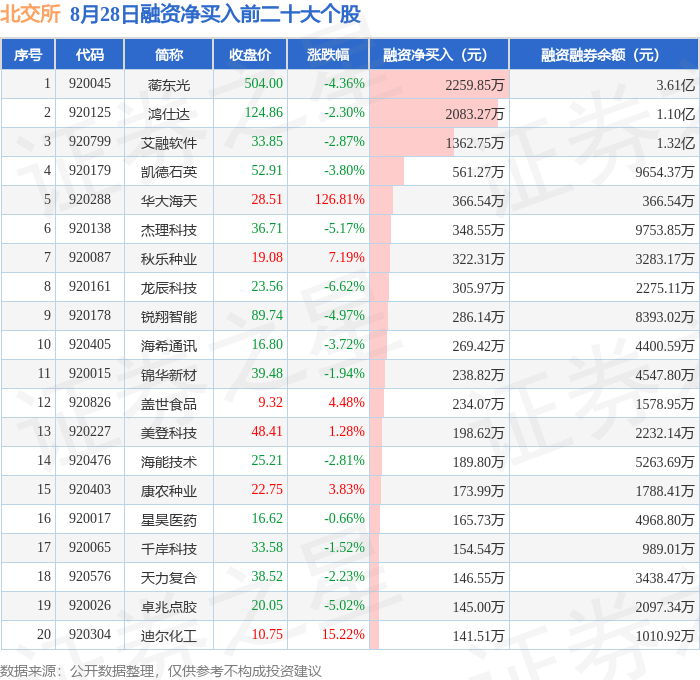Image resolution: width=700 pixels, height=680 pixels.
Task: Click stock code 920178
Action: click(90, 315)
